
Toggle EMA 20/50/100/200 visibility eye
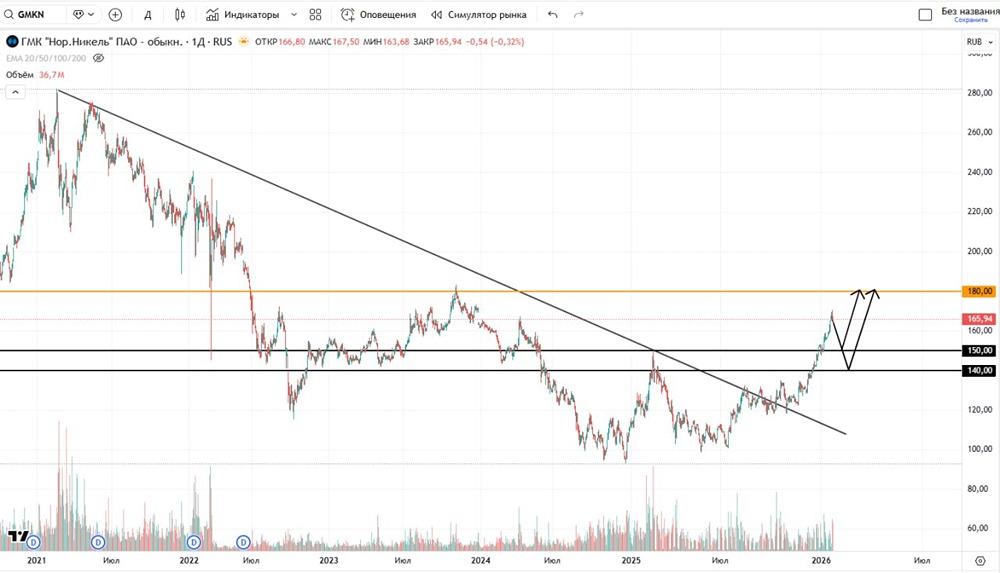(98, 58)
